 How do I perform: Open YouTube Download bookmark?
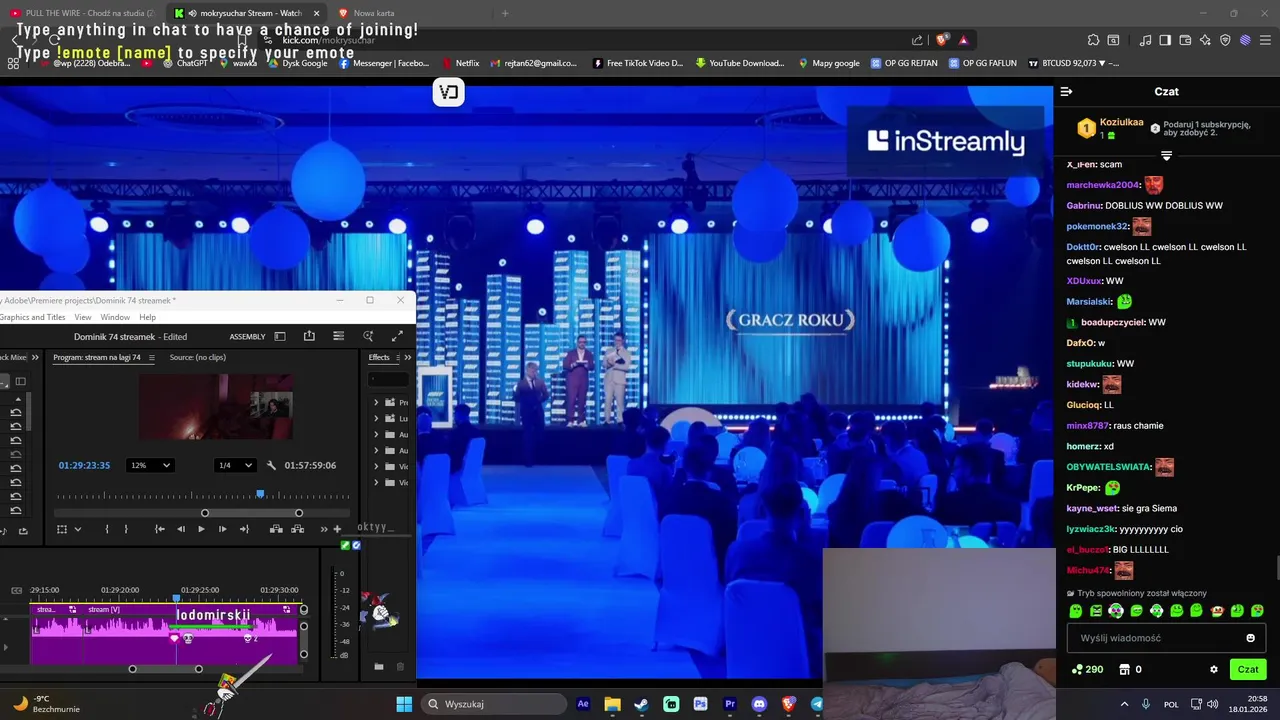pos(740,63)
